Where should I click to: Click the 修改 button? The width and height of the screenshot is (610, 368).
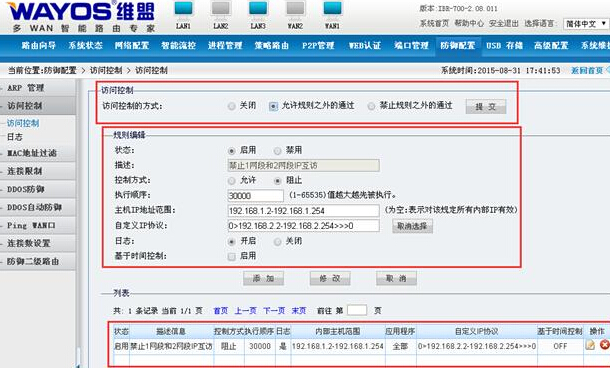pos(330,279)
